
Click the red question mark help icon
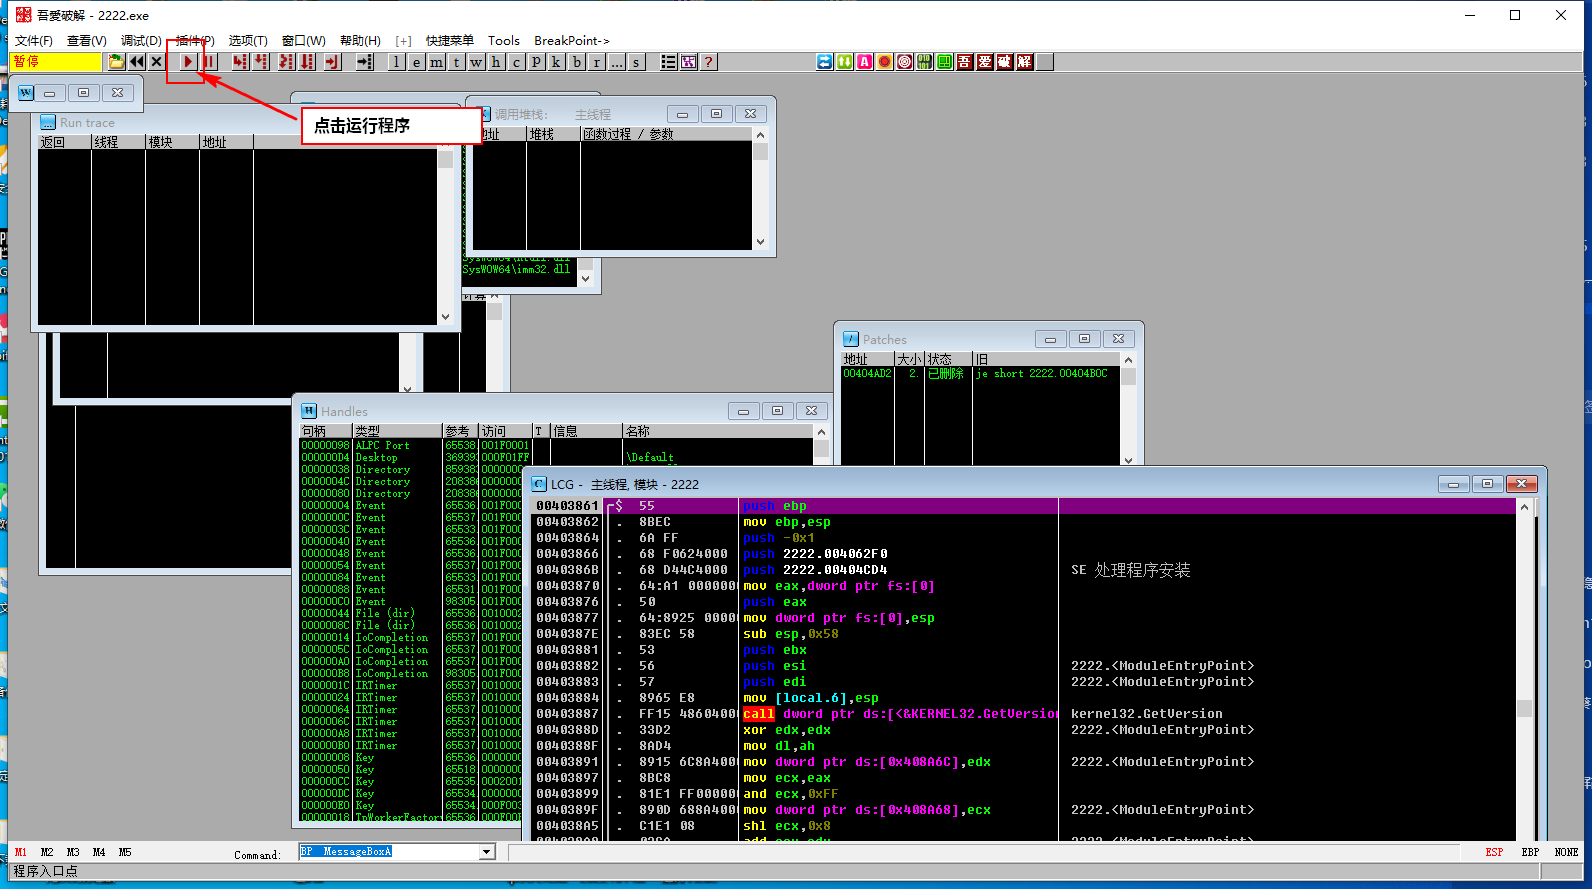tap(709, 62)
